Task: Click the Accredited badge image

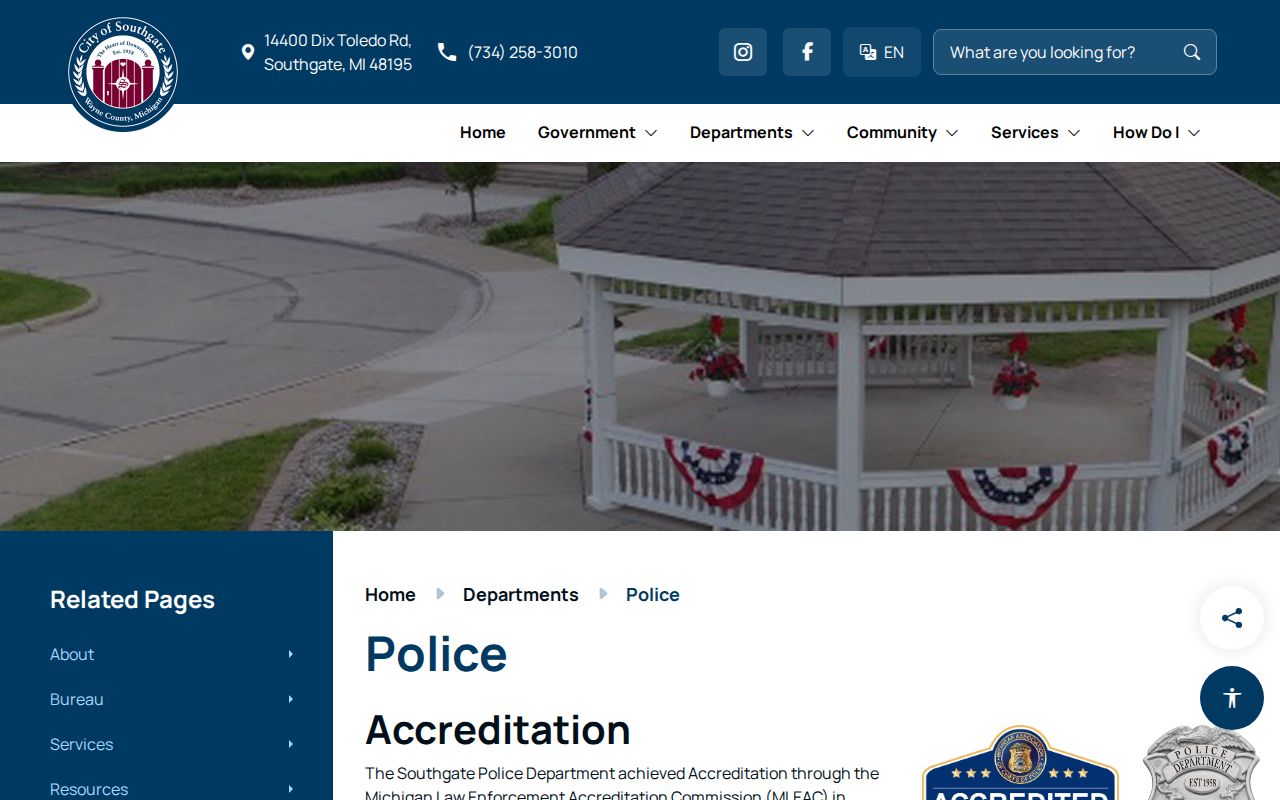Action: 1020,763
